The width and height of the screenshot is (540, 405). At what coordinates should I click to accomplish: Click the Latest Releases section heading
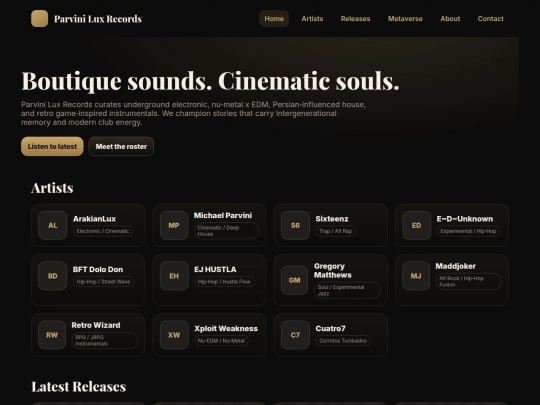79,387
